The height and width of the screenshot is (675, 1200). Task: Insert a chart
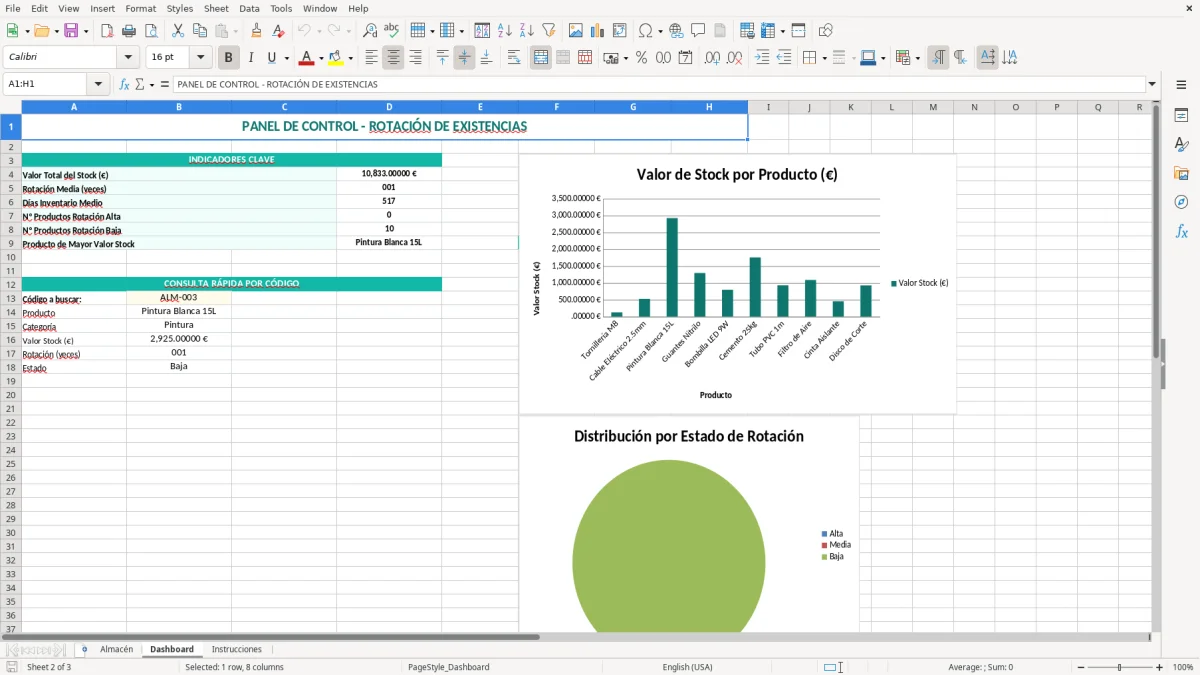click(x=598, y=31)
